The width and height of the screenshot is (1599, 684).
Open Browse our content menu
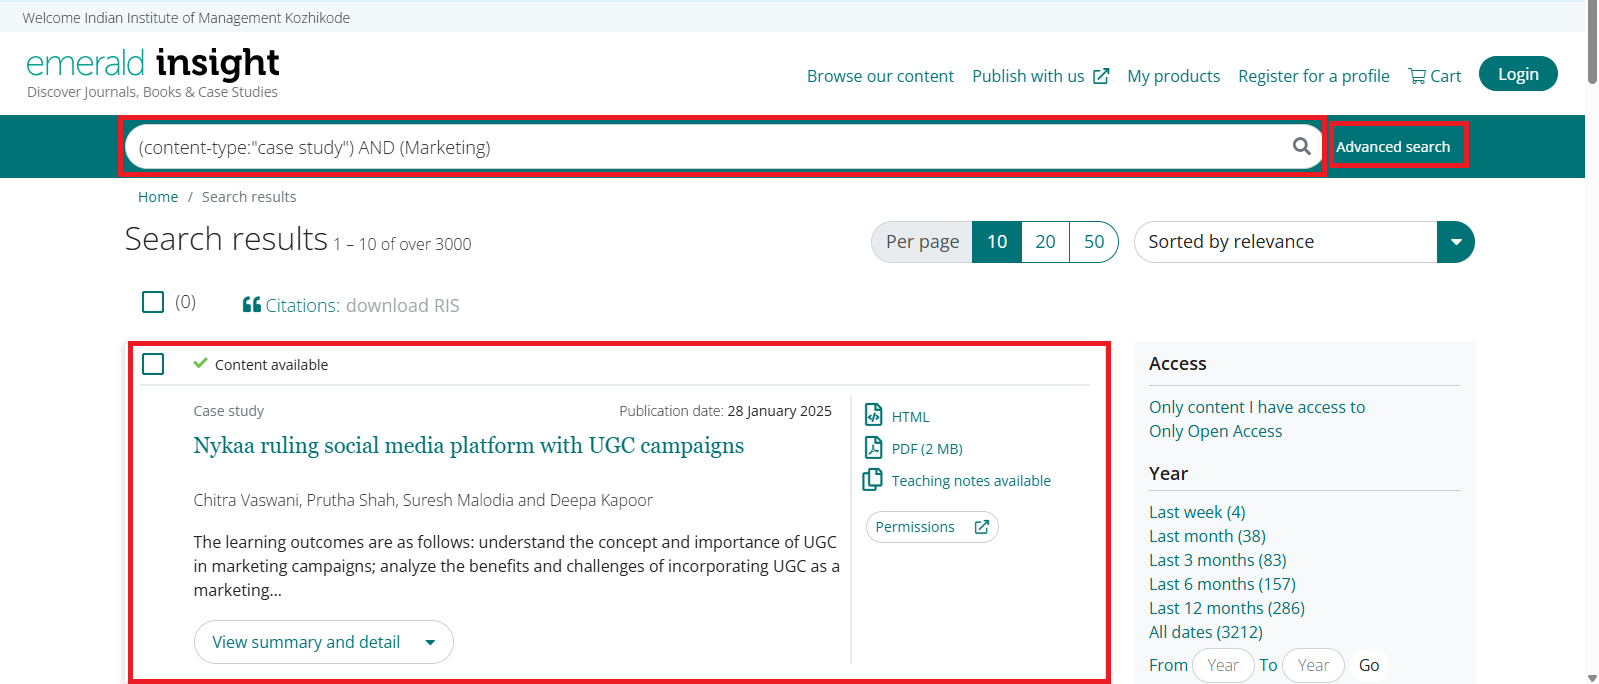click(x=880, y=76)
